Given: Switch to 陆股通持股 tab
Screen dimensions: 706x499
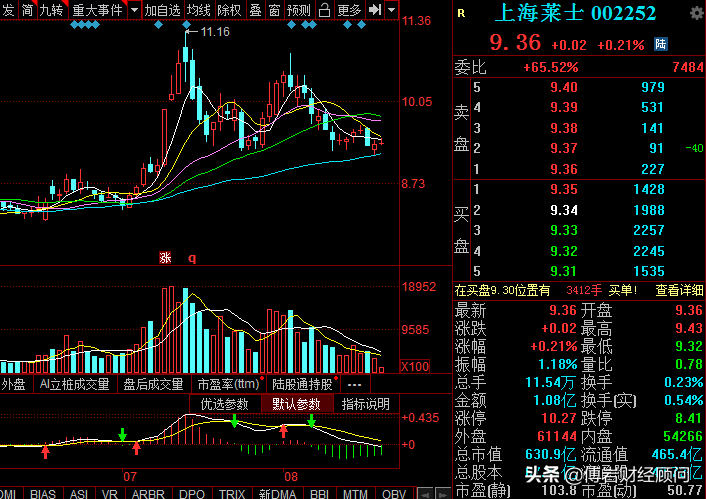Looking at the screenshot, I should click(x=302, y=384).
